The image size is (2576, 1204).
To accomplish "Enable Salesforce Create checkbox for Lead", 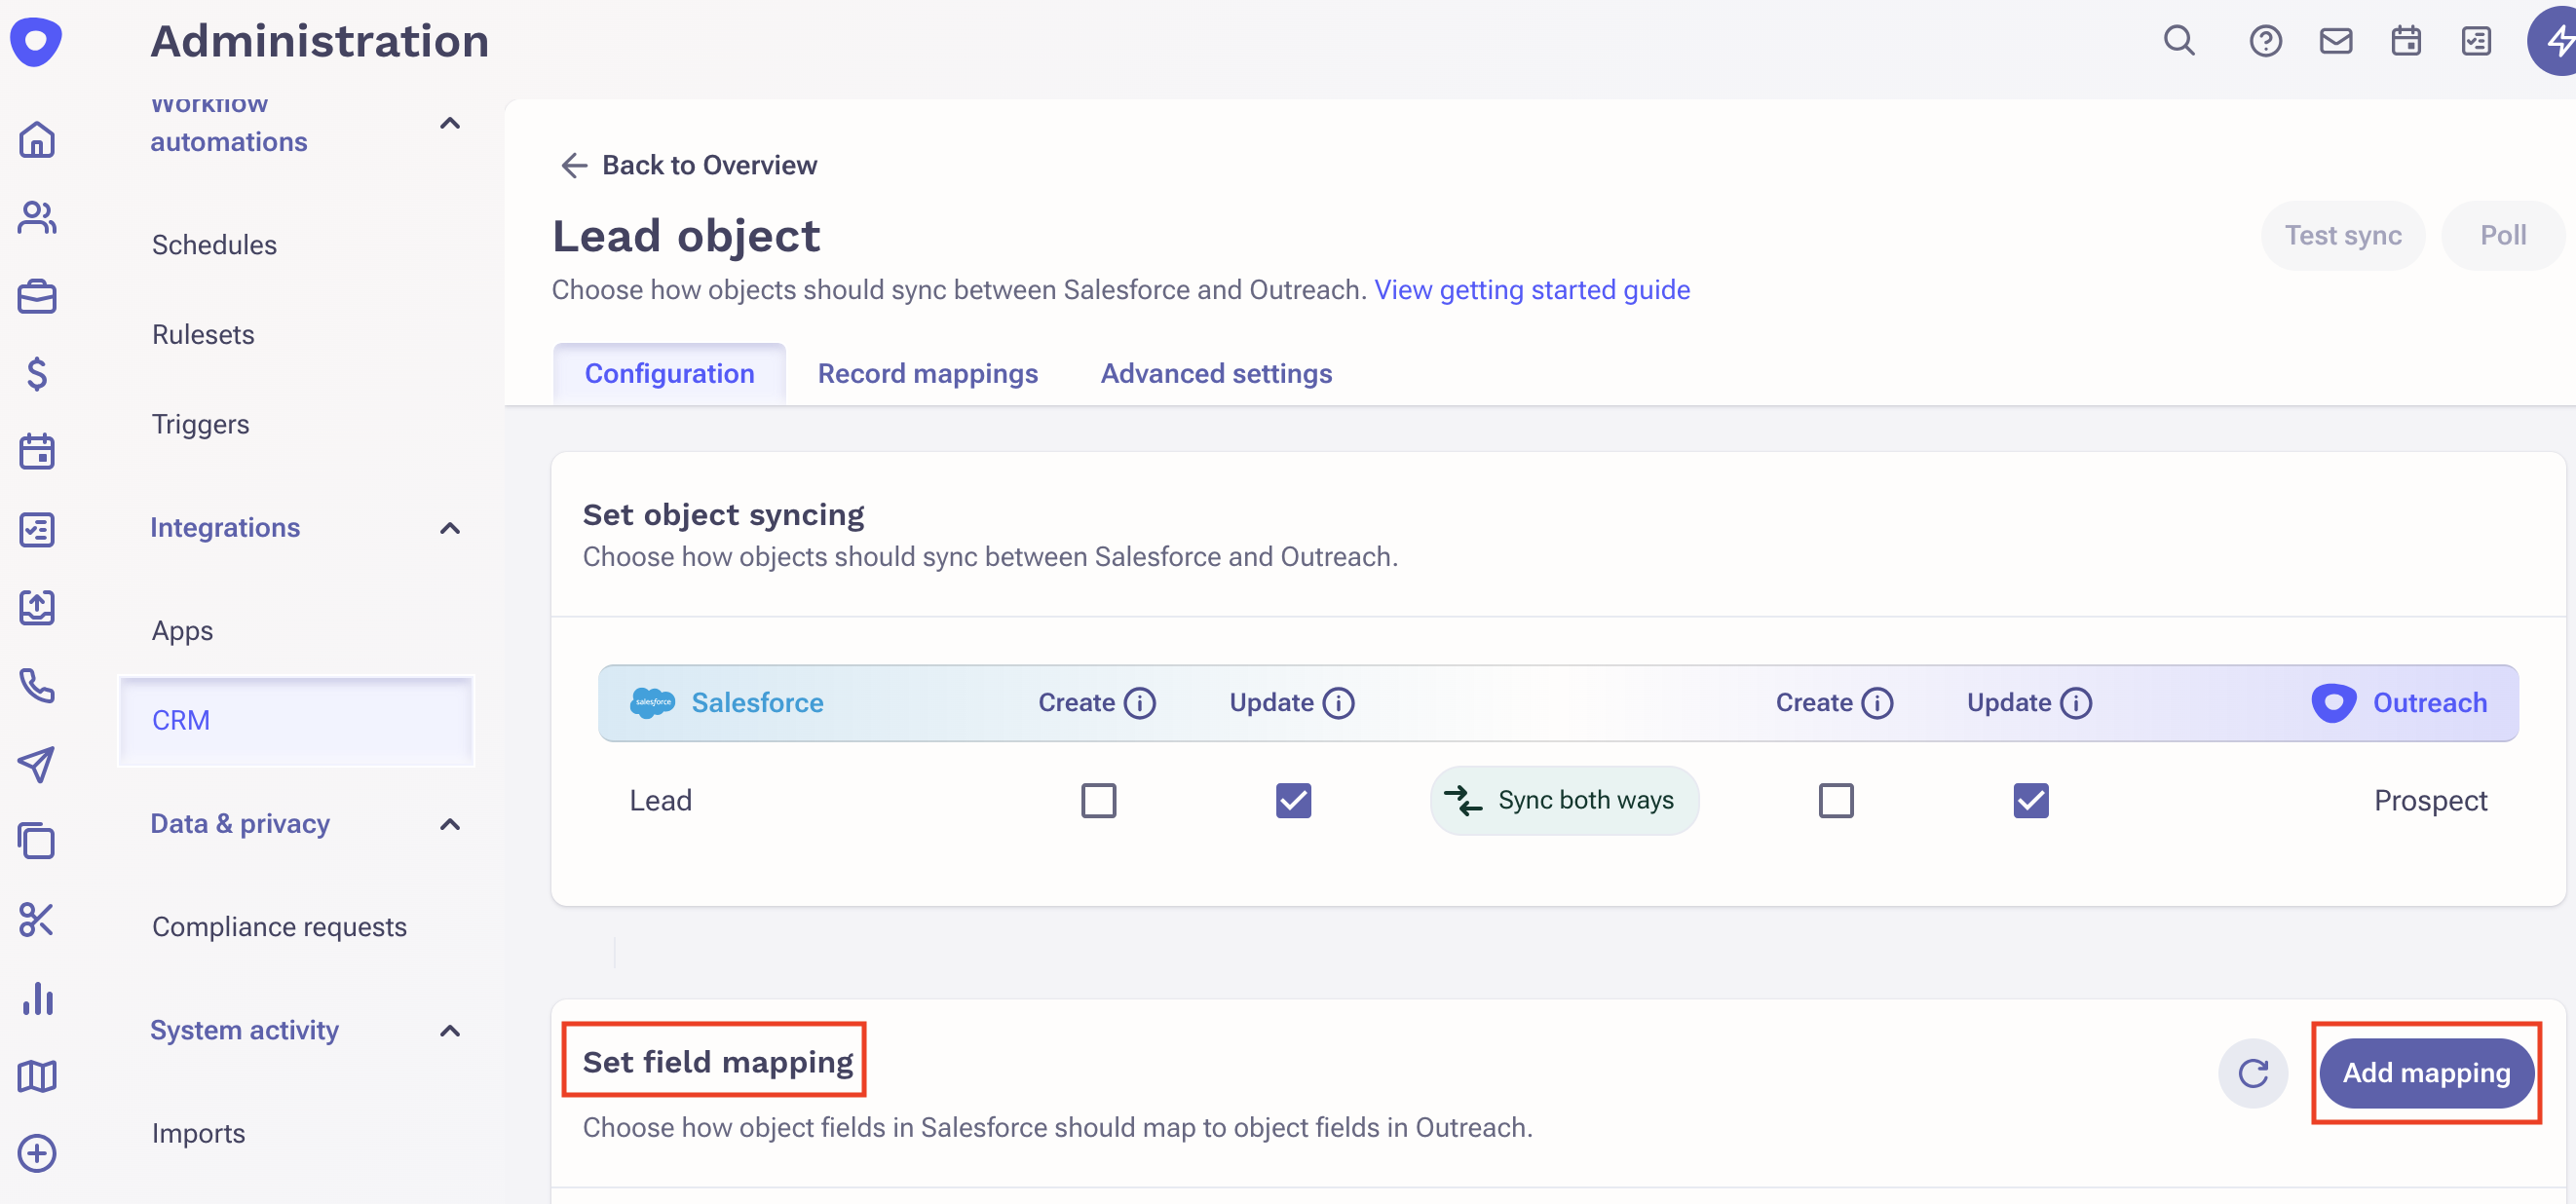I will point(1098,800).
